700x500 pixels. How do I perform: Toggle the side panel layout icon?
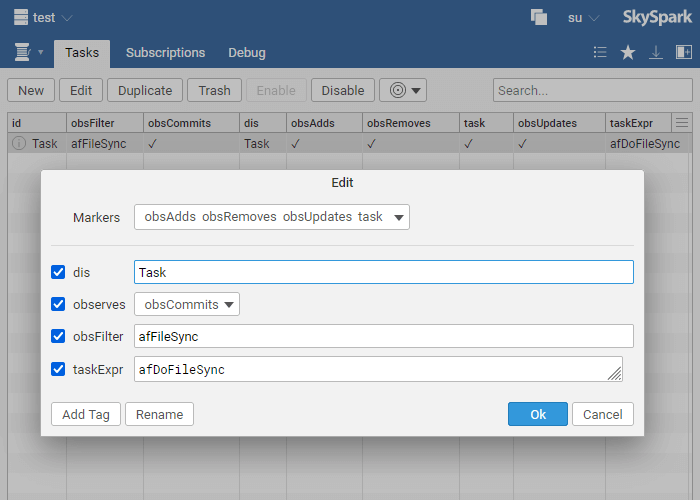(683, 53)
